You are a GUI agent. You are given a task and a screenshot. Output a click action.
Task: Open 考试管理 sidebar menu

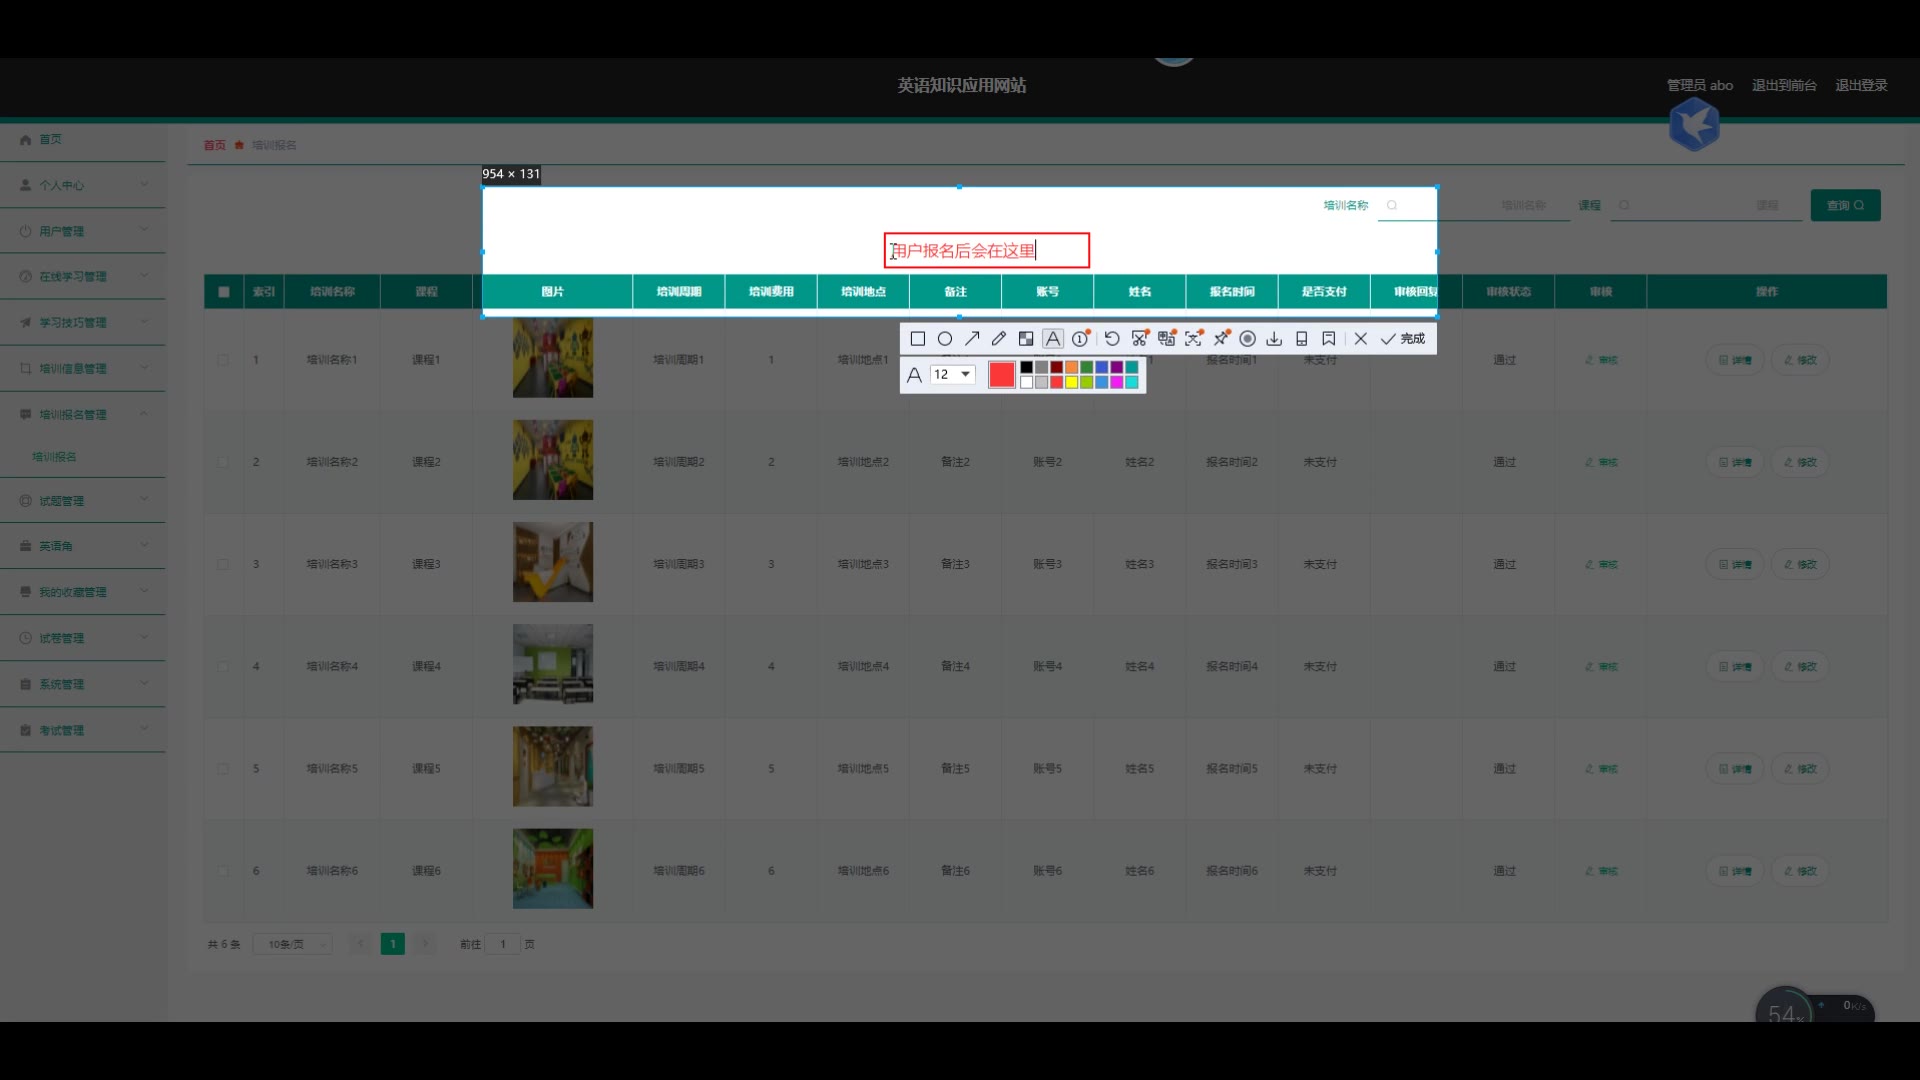83,730
